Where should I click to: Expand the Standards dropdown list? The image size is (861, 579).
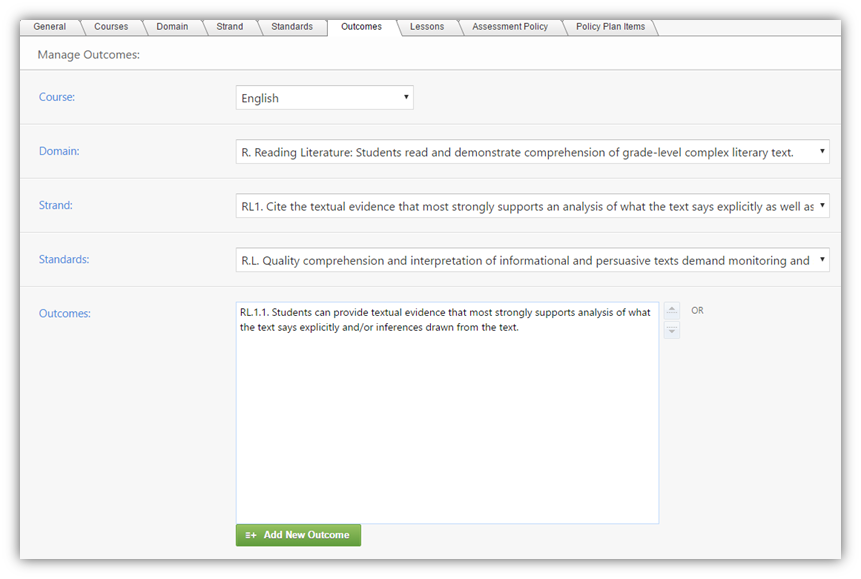[532, 260]
